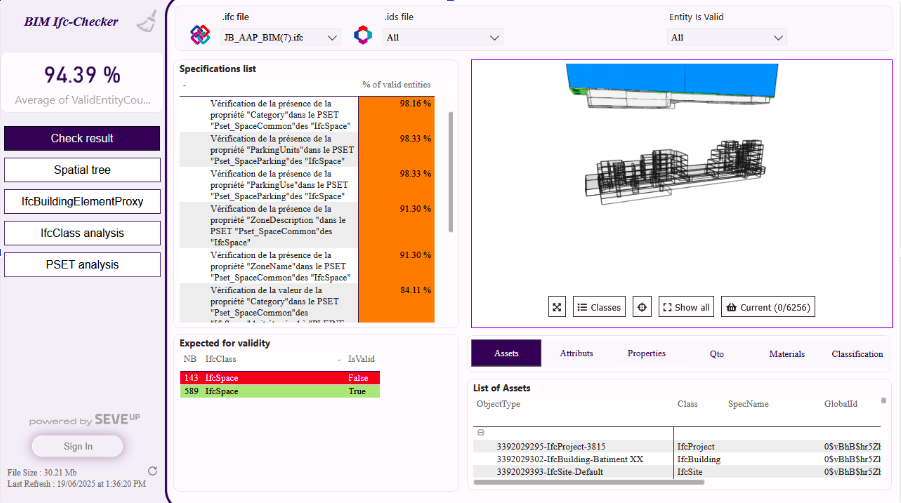901x503 pixels.
Task: Select the red IfcSpace False row
Action: (280, 378)
